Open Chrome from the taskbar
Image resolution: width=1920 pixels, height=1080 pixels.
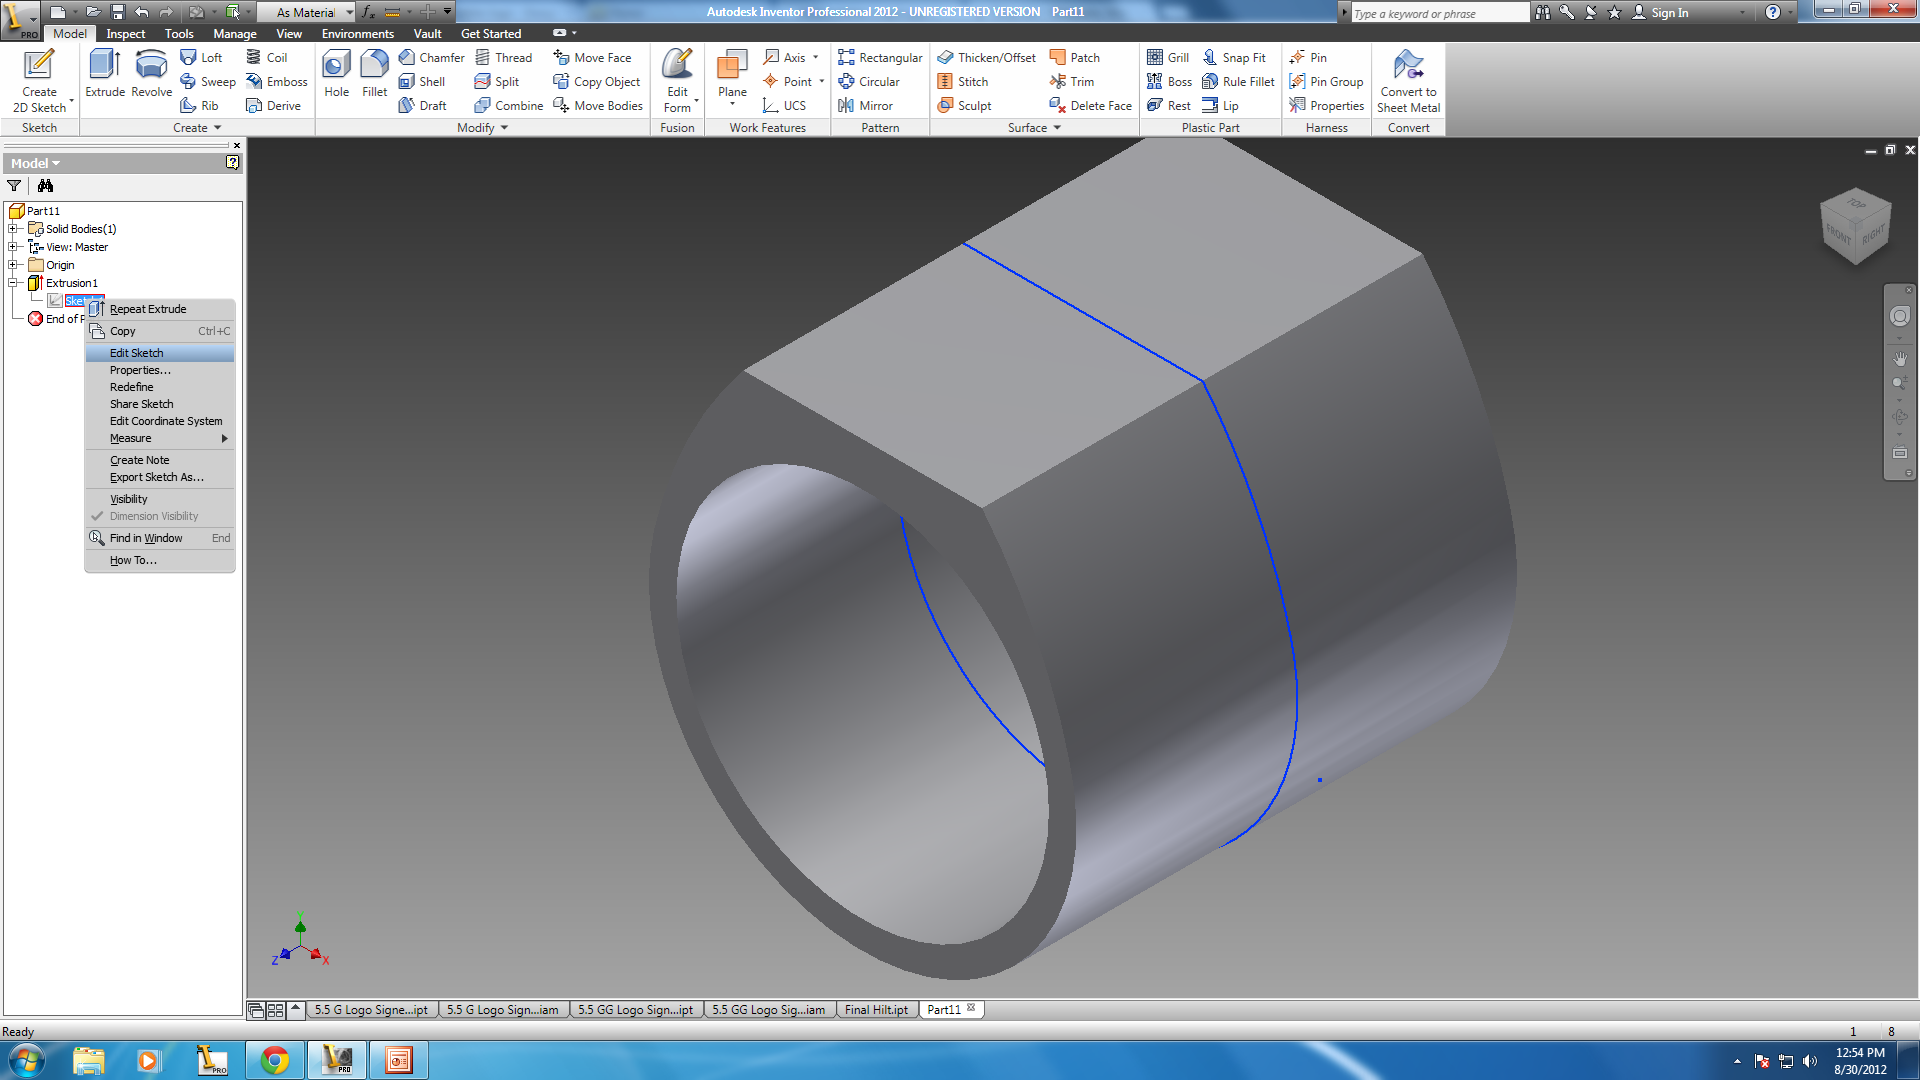click(275, 1060)
